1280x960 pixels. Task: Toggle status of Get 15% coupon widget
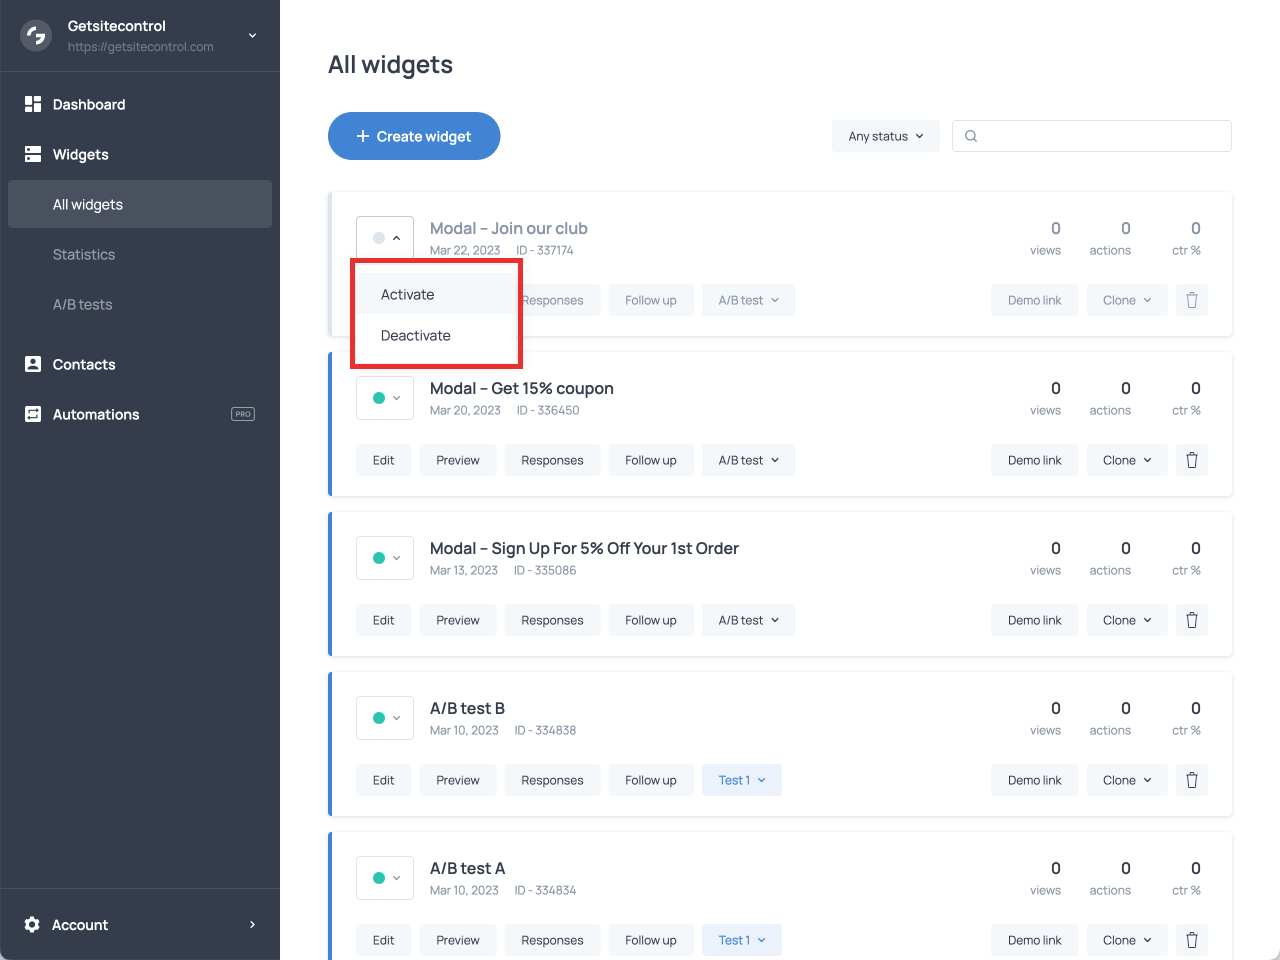tap(385, 398)
